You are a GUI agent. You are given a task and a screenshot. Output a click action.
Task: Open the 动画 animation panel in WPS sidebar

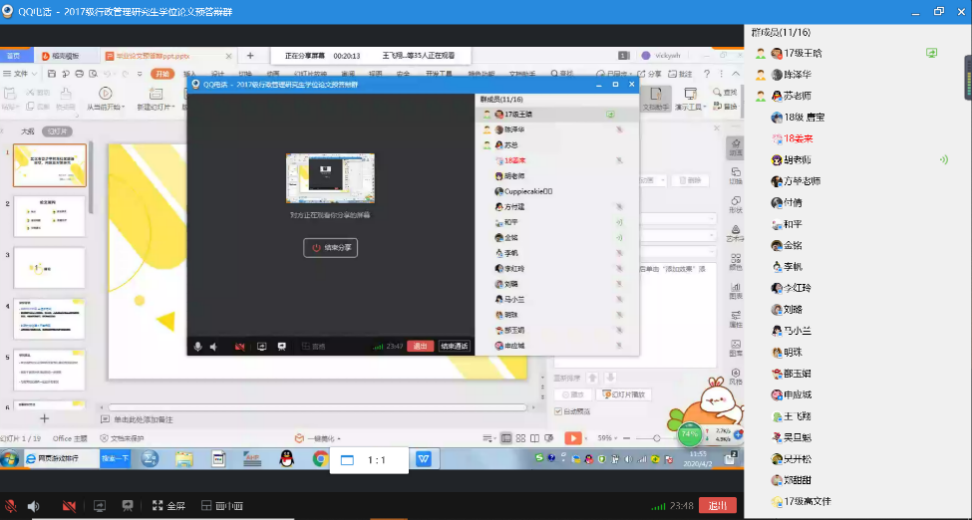(735, 148)
